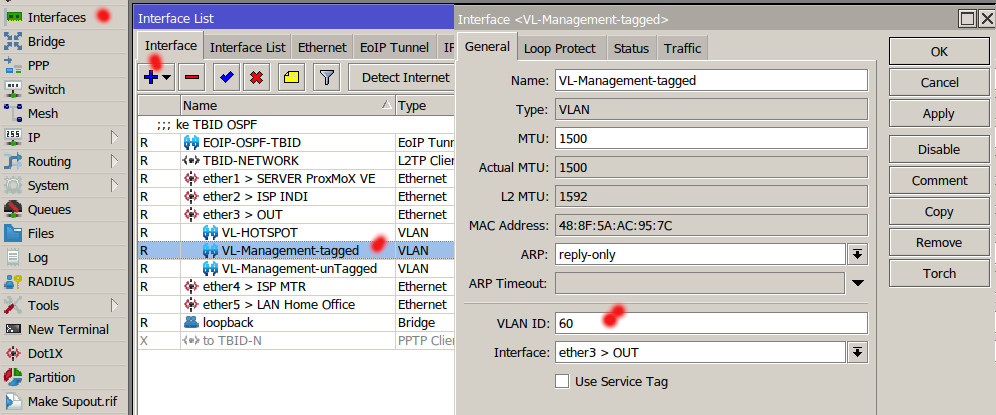Open Interfaces in the sidebar menu
996x415 pixels.
coord(56,17)
